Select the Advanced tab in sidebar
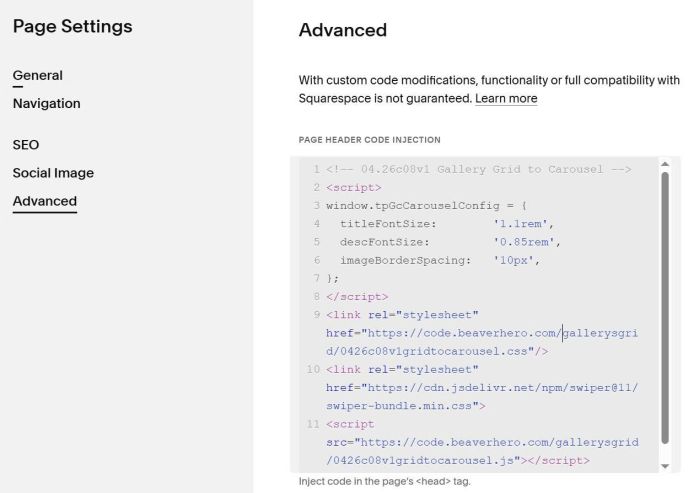 point(44,201)
